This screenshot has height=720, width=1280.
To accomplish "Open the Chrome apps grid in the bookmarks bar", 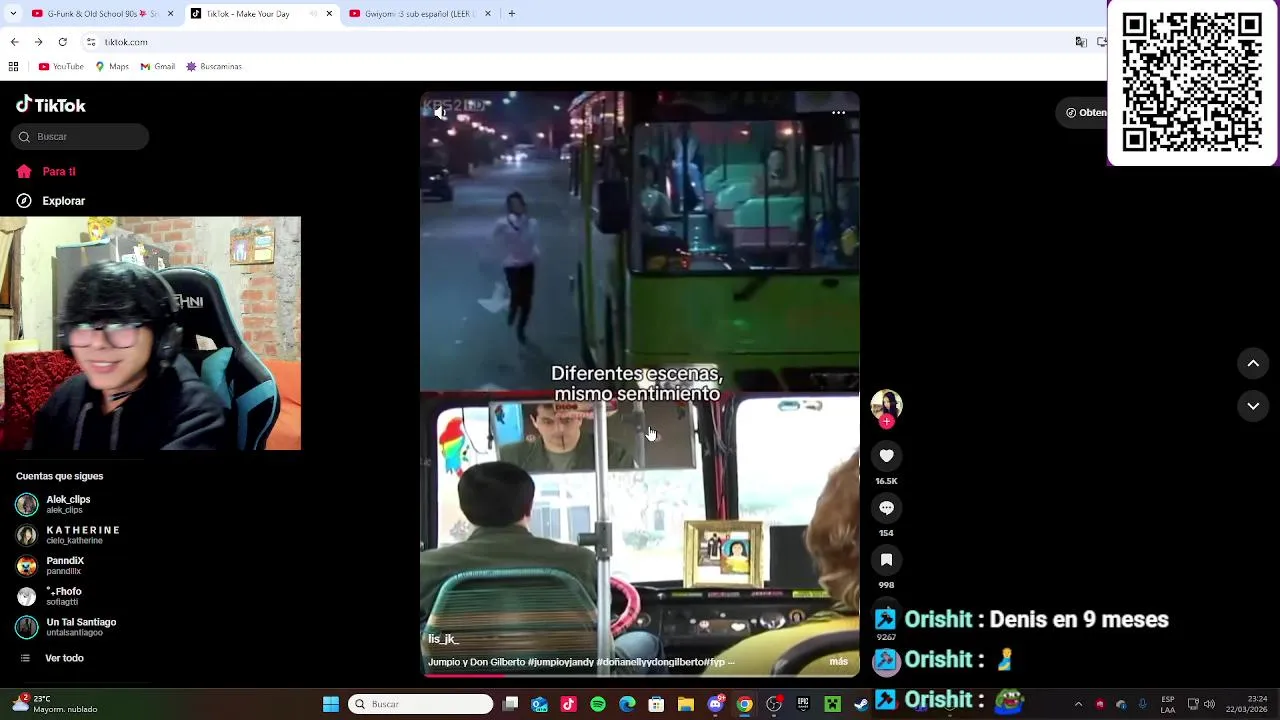I will coord(13,67).
